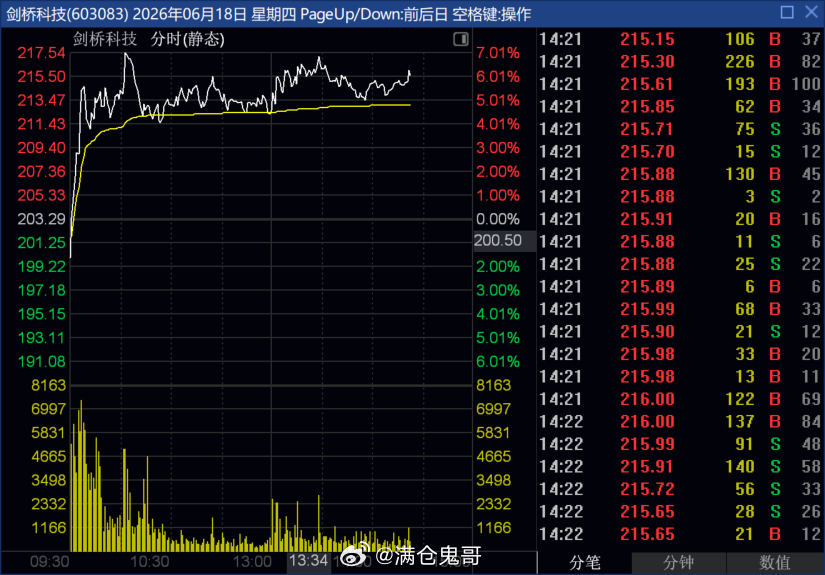Select the 215.72 trade row

680,489
